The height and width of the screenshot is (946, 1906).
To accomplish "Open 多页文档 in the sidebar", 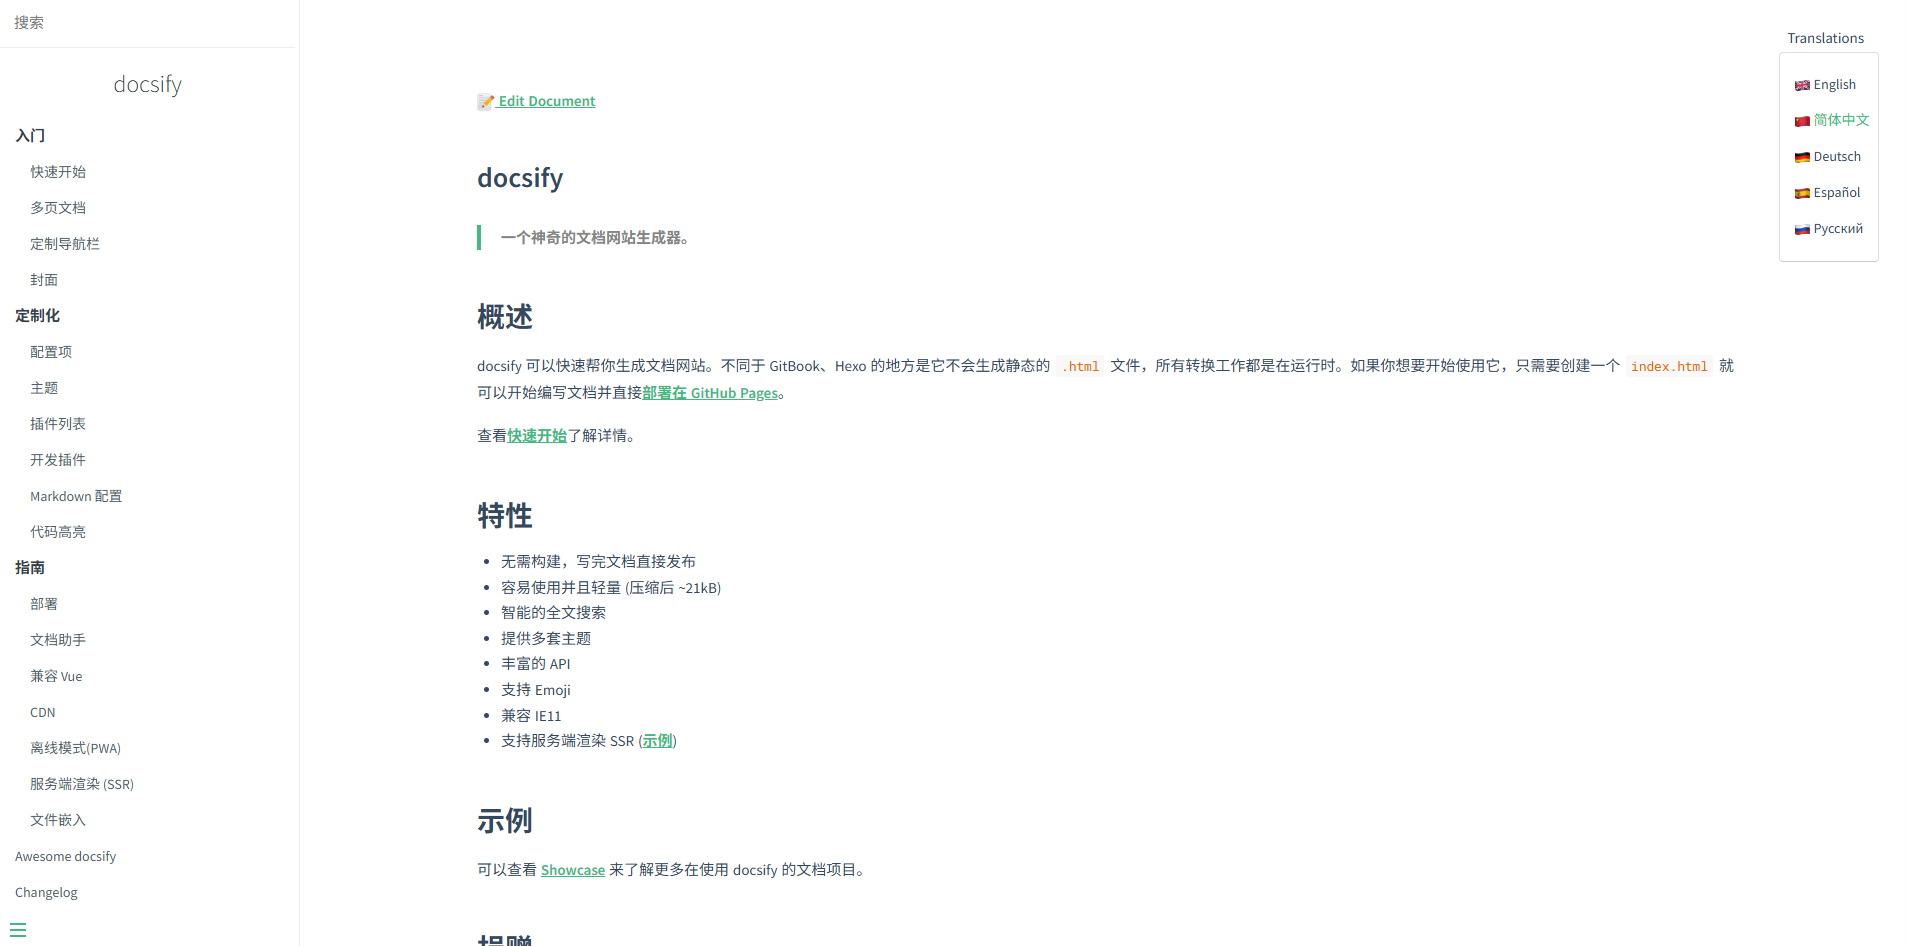I will click(x=58, y=208).
